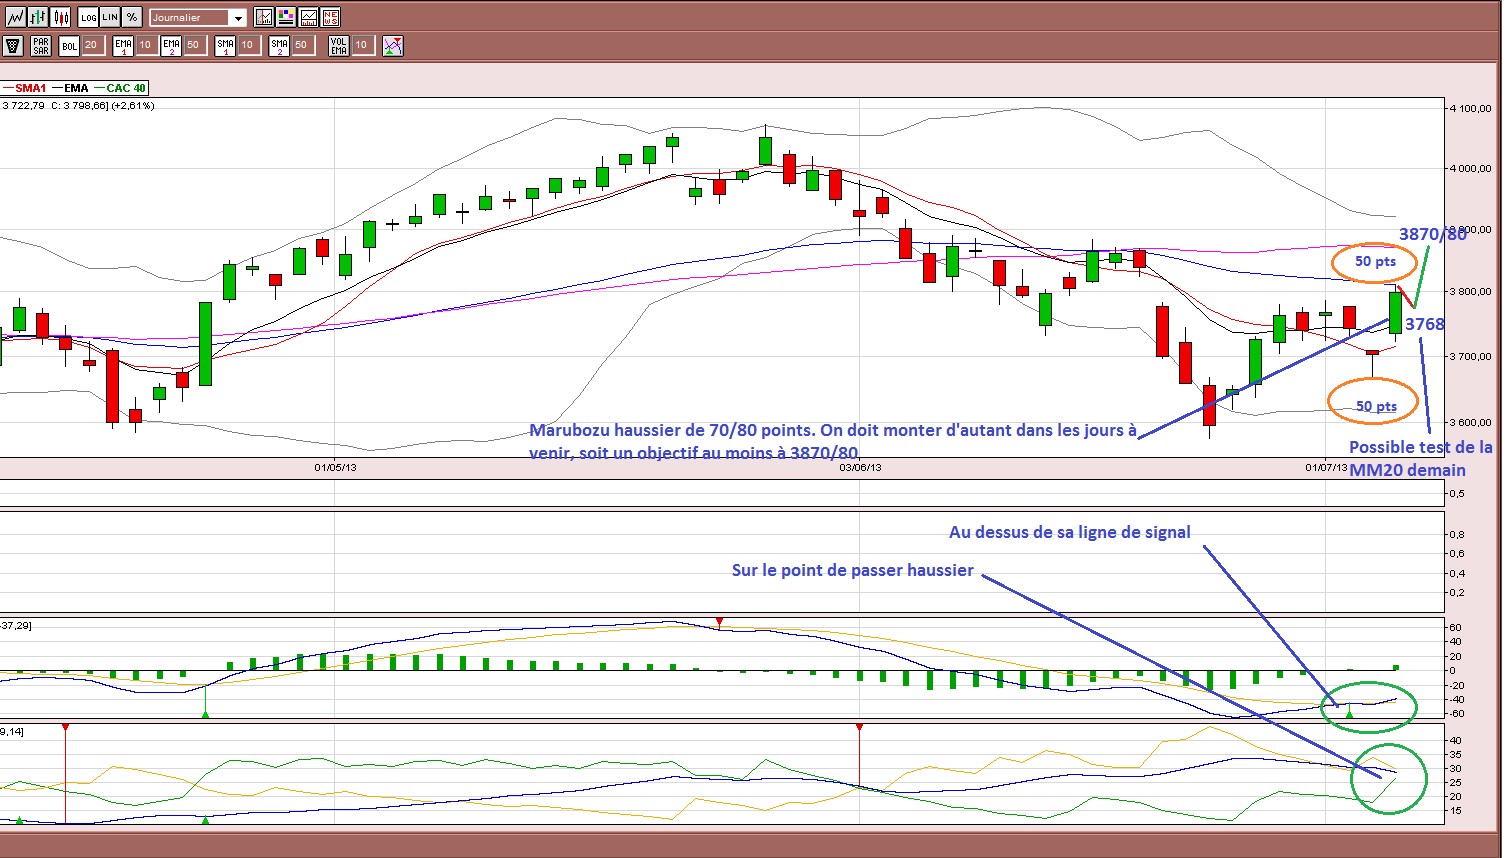Toggle the VOL EMA indicator
The width and height of the screenshot is (1505, 858).
tap(339, 46)
